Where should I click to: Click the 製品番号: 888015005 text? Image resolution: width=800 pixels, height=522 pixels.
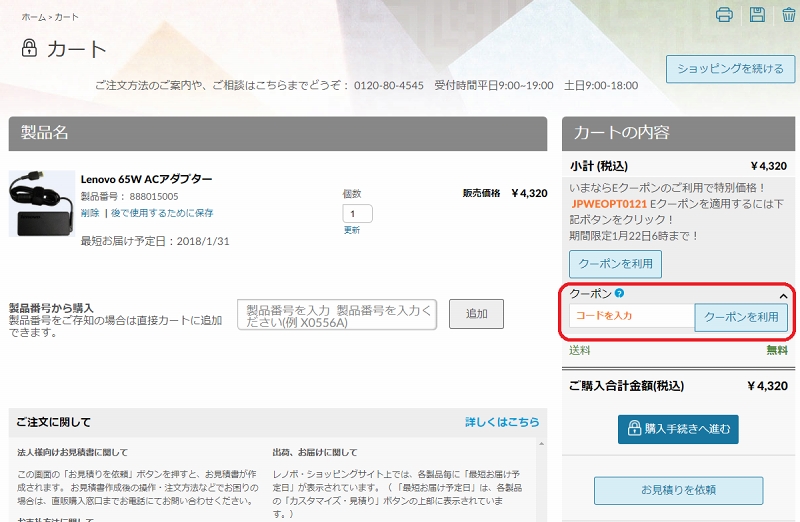coord(130,196)
